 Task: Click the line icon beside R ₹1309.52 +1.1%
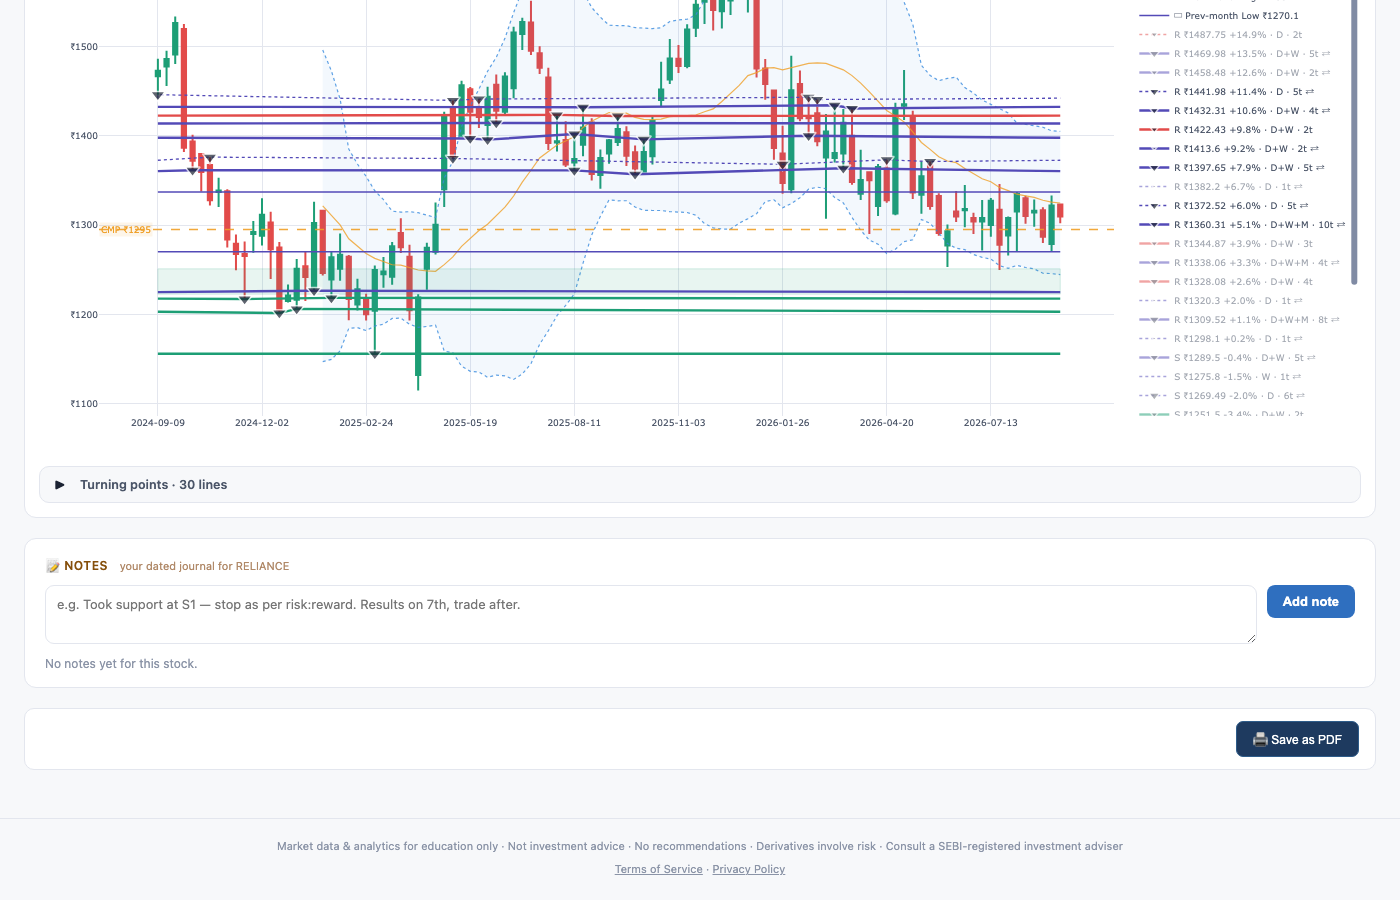click(1154, 320)
